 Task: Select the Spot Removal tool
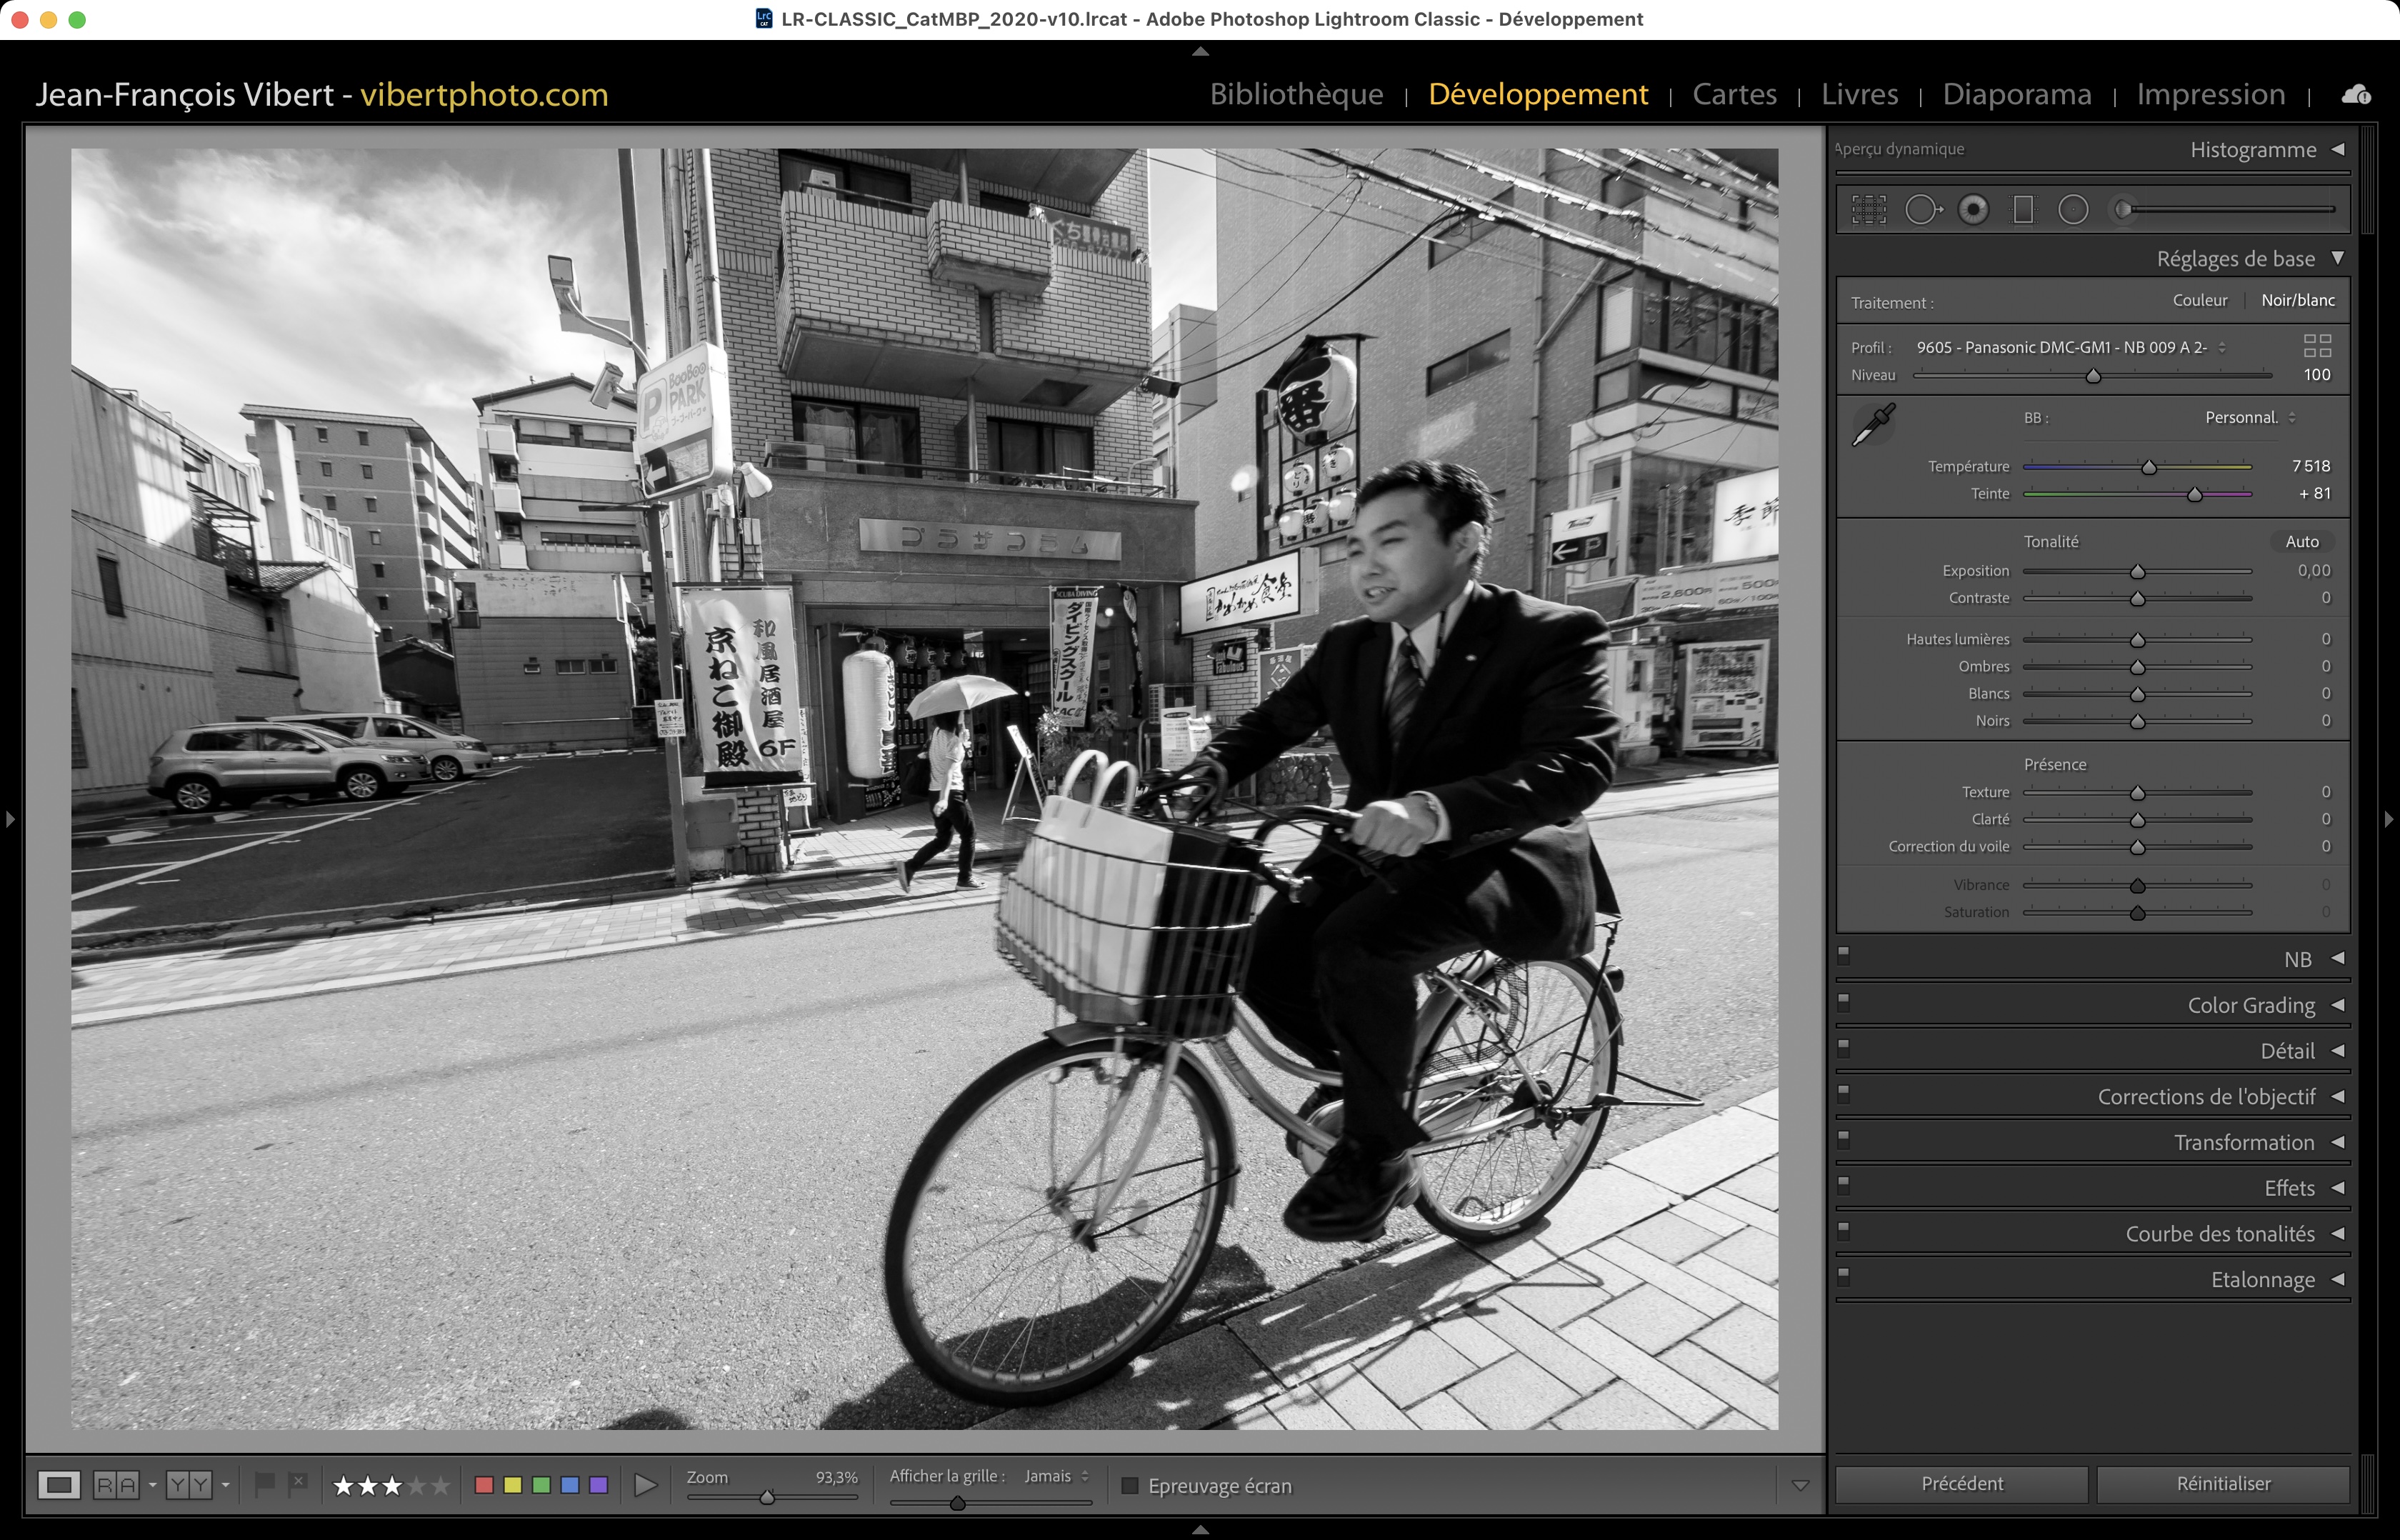[1921, 209]
